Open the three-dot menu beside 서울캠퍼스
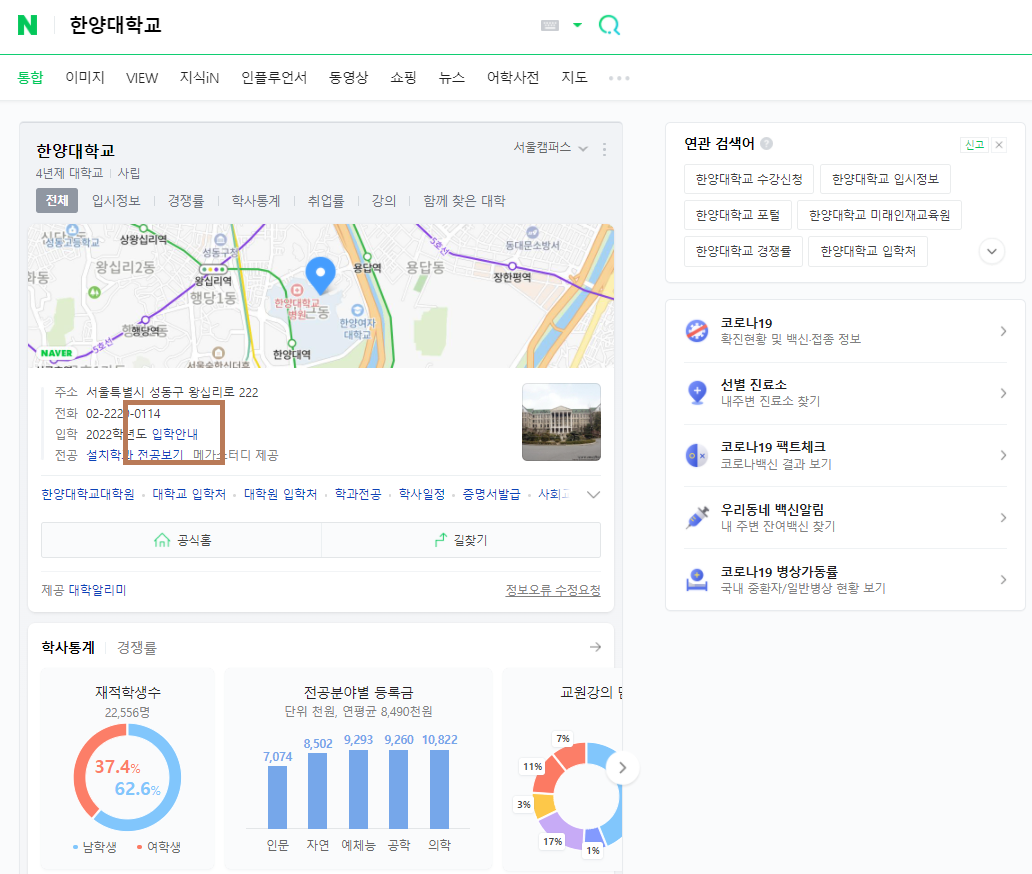Viewport: 1032px width, 874px height. pyautogui.click(x=604, y=147)
